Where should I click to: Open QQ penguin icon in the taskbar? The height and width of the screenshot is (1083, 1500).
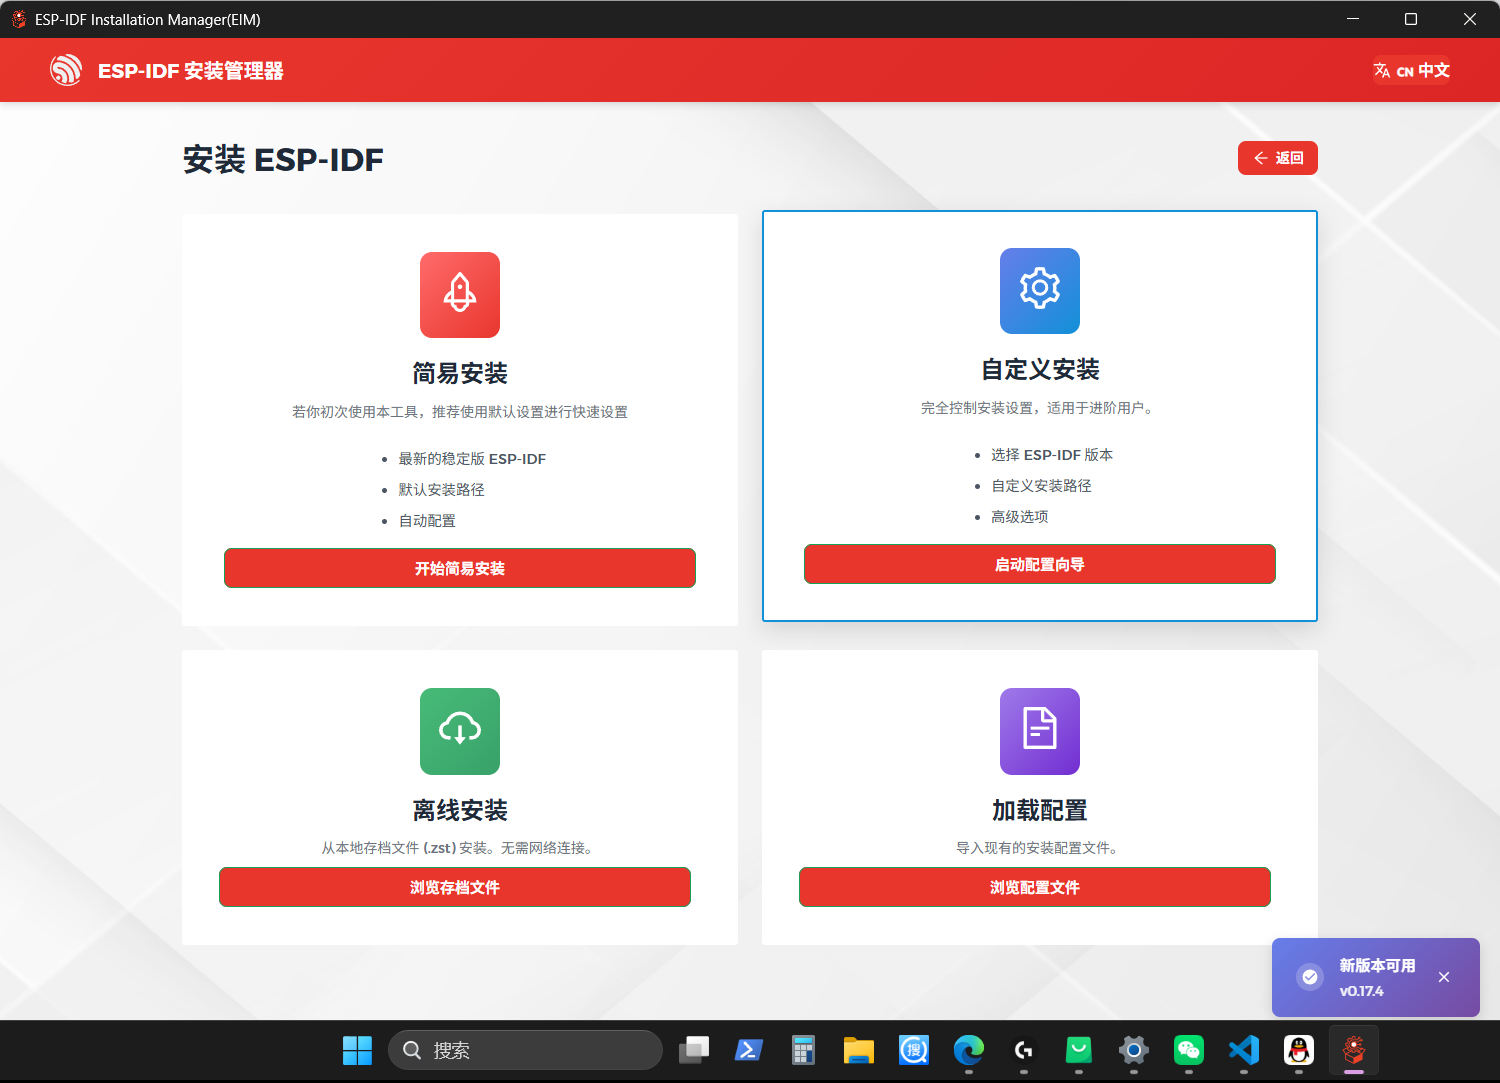[x=1299, y=1050]
